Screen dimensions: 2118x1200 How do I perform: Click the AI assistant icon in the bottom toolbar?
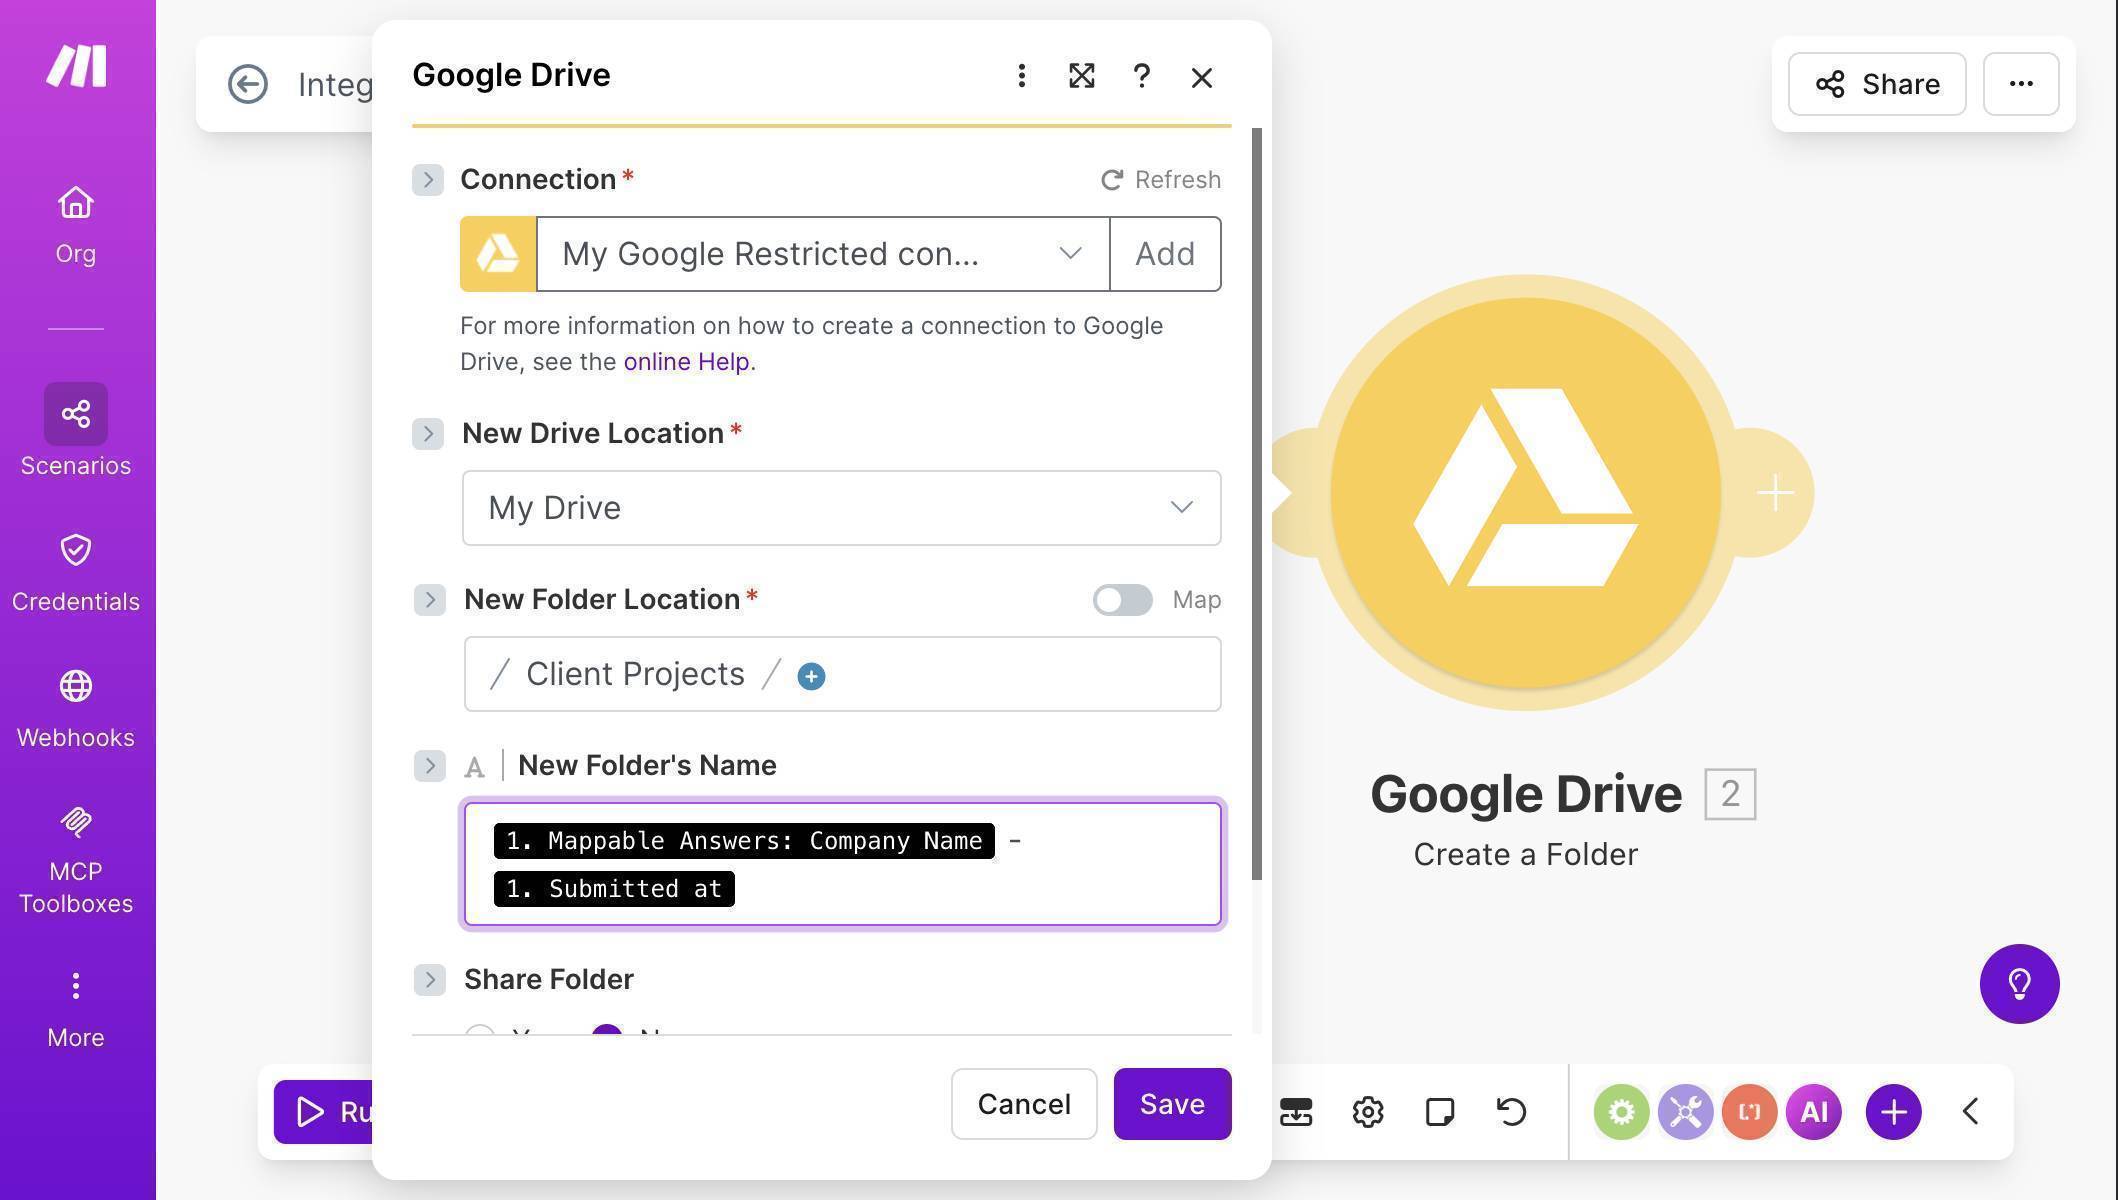coord(1813,1111)
